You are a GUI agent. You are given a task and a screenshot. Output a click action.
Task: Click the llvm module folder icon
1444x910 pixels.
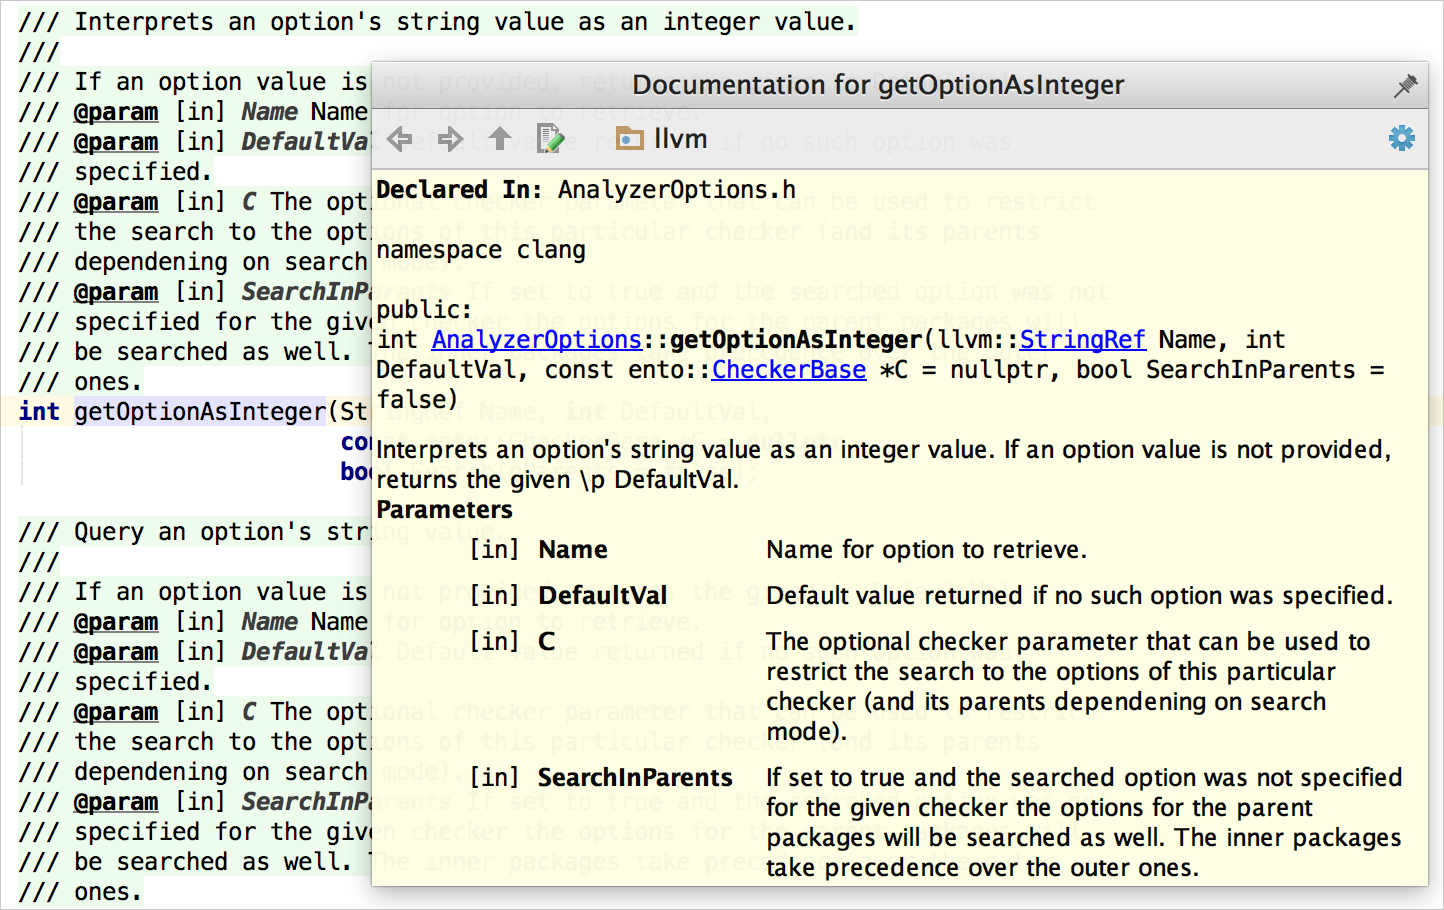(x=629, y=139)
